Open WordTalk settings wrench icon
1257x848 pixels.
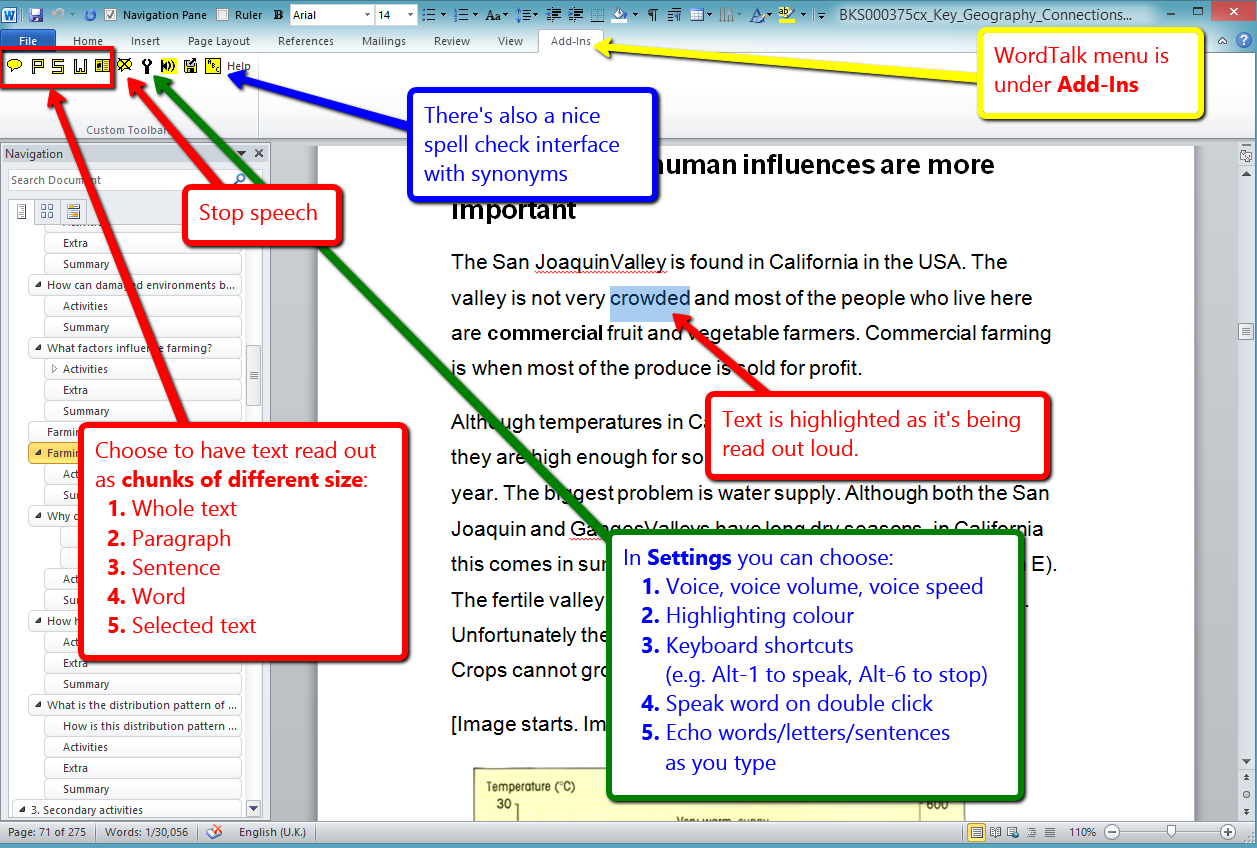point(147,67)
